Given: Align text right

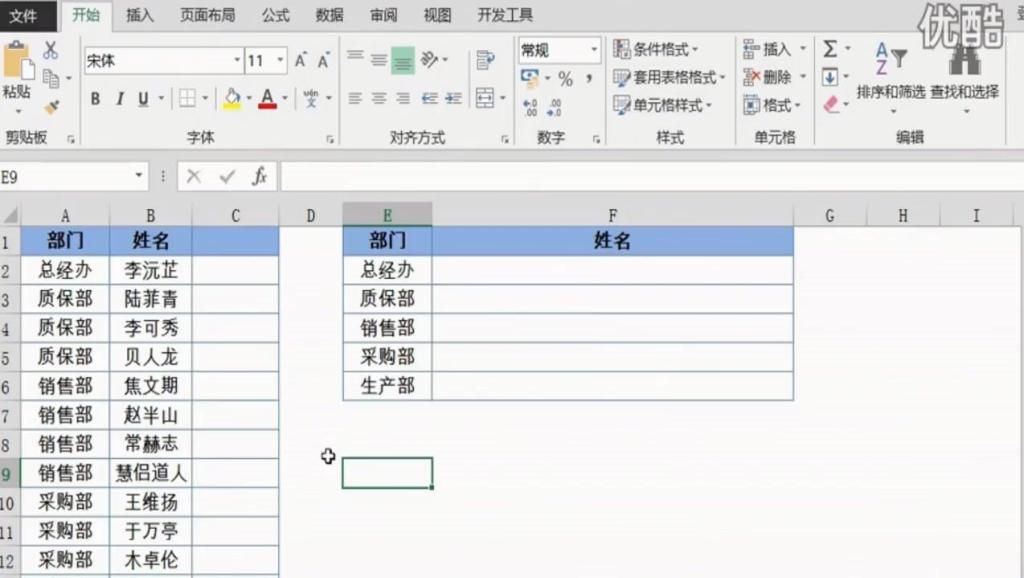Looking at the screenshot, I should pyautogui.click(x=403, y=99).
